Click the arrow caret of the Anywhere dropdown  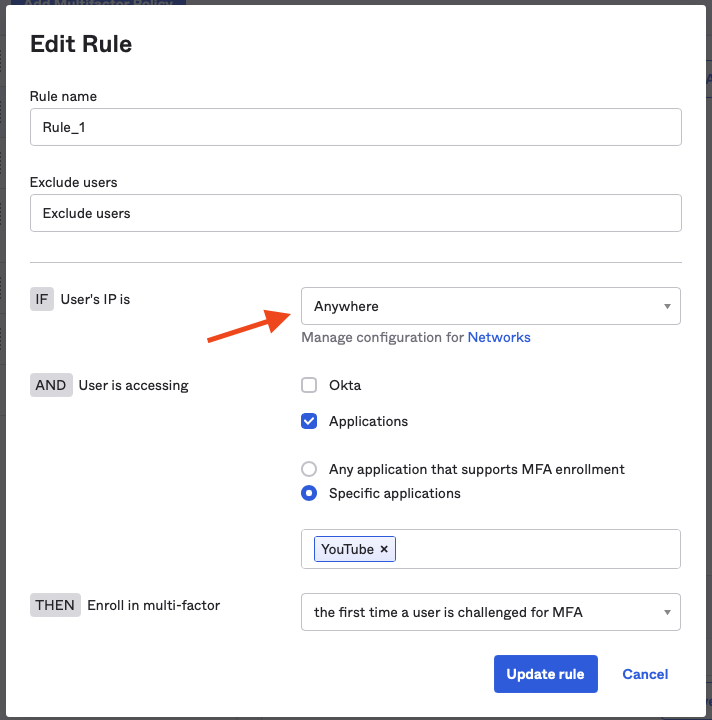click(x=667, y=306)
